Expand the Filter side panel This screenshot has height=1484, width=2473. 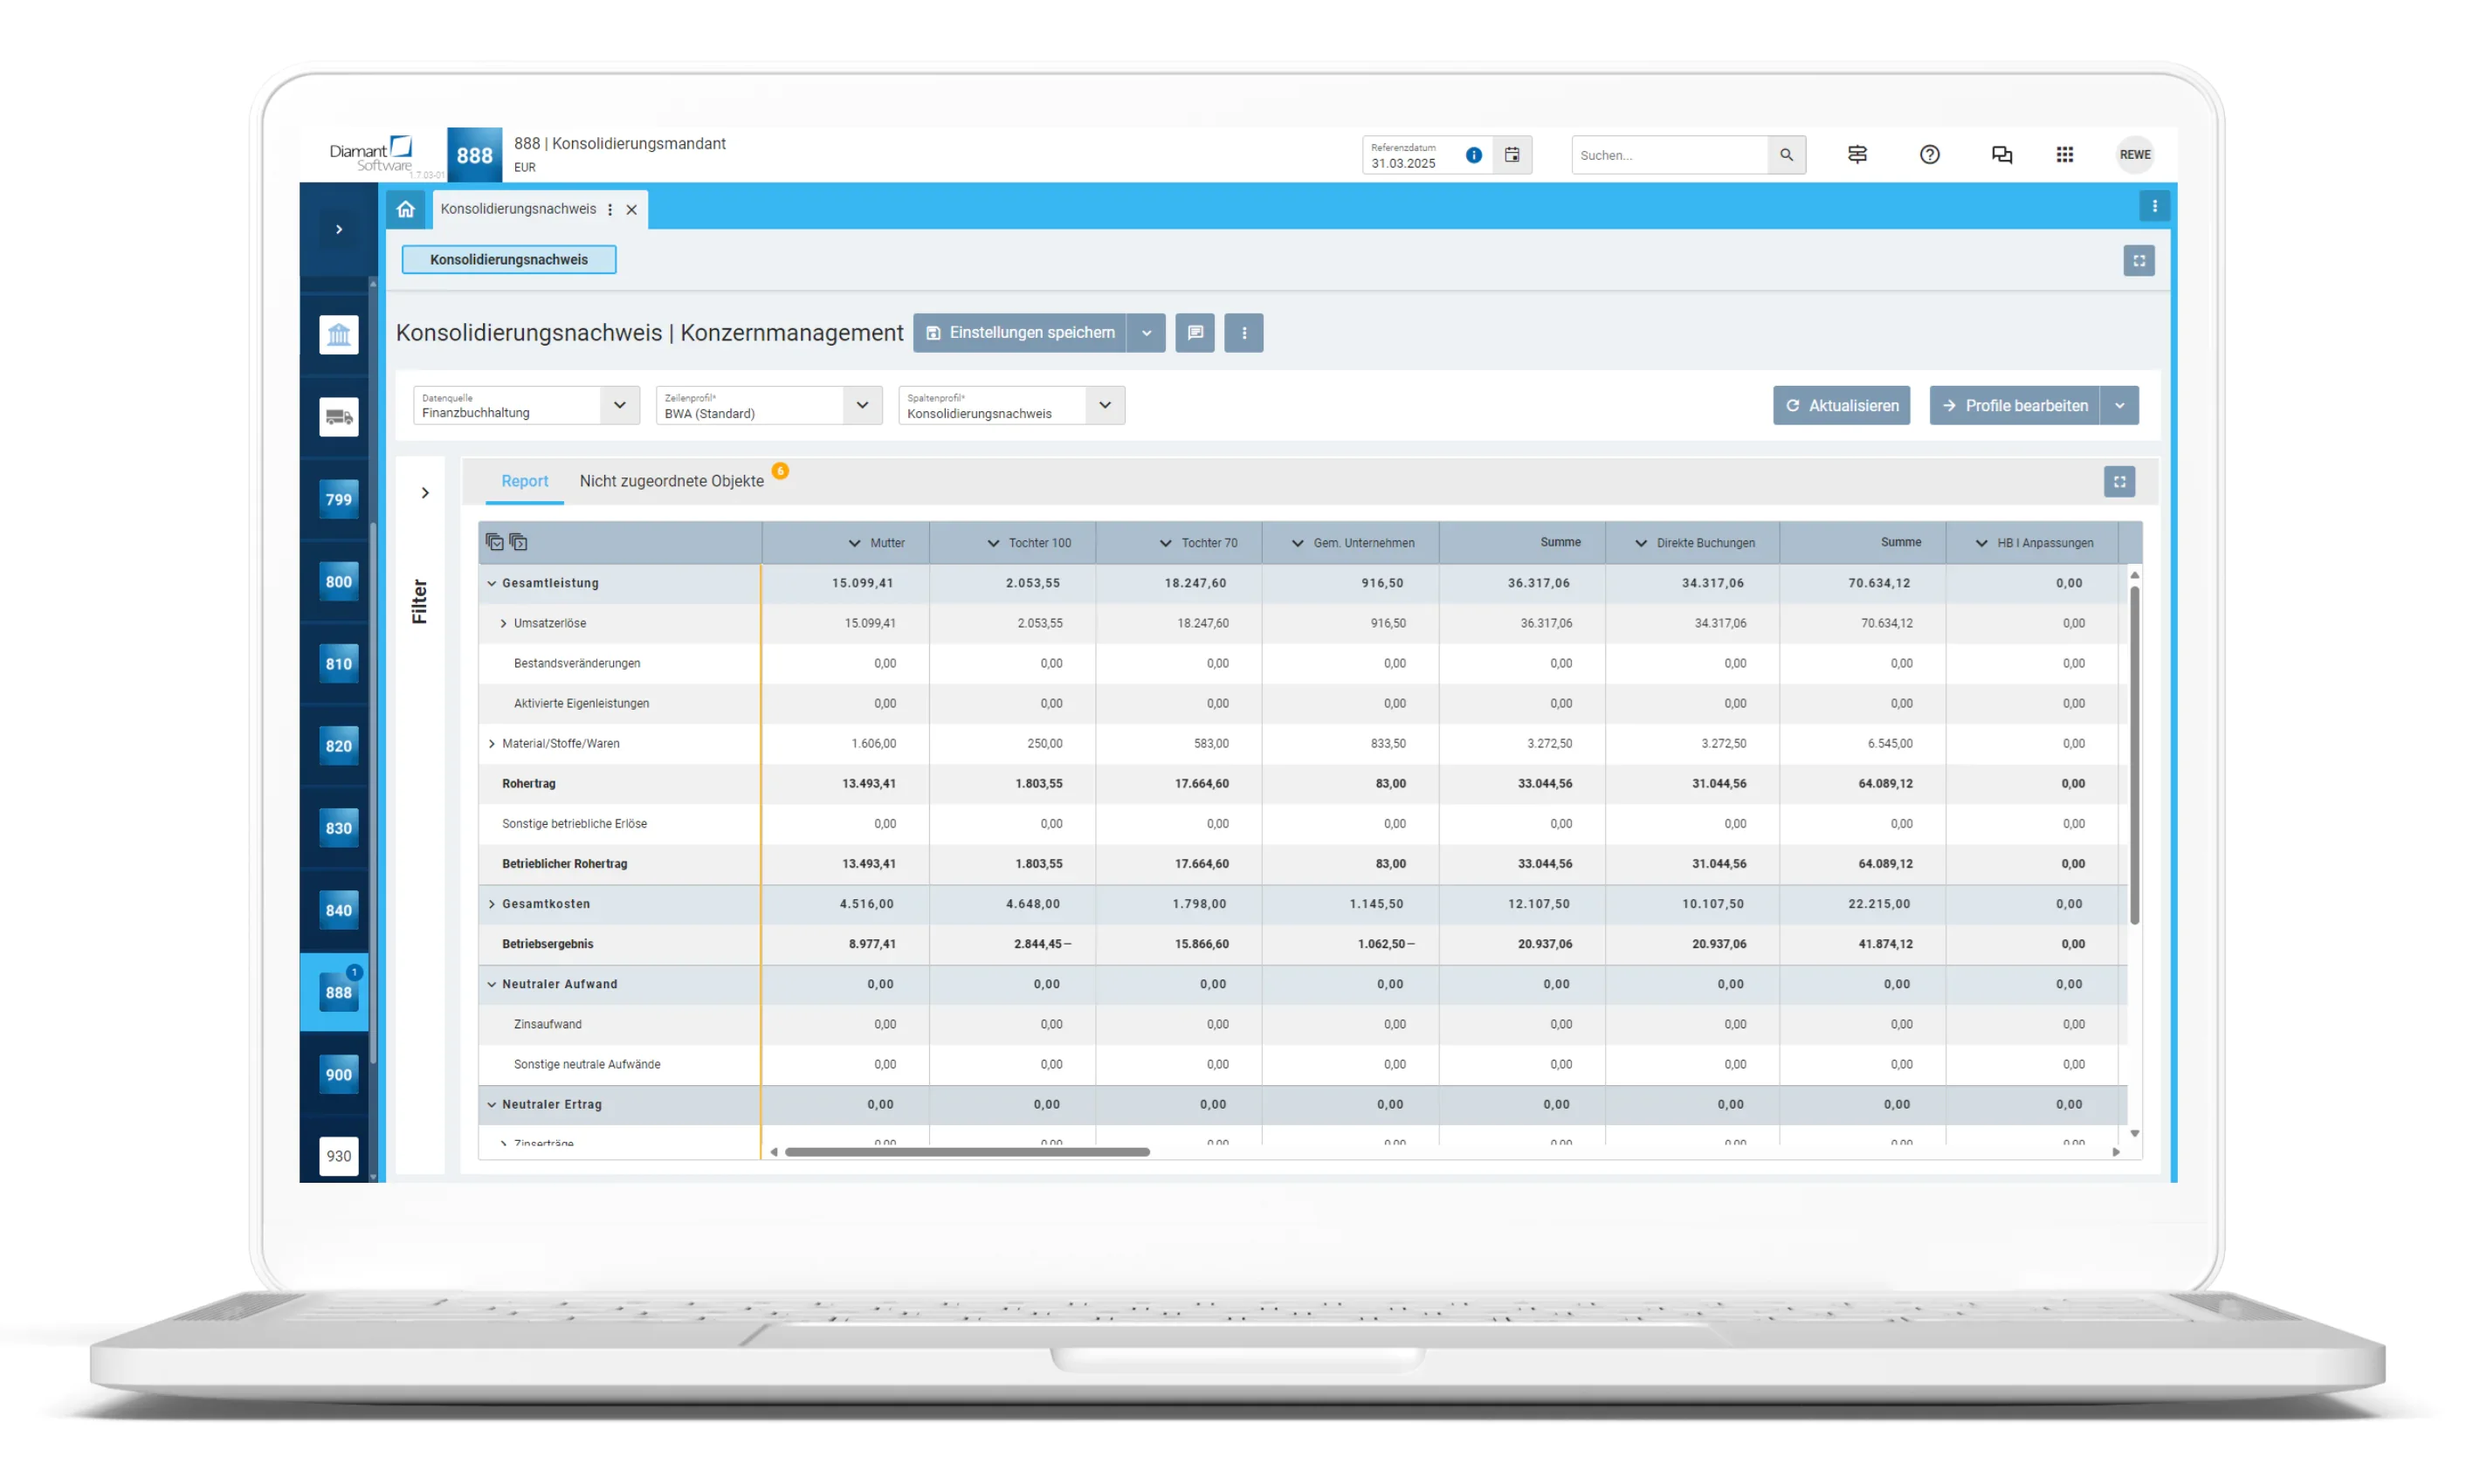tap(425, 493)
